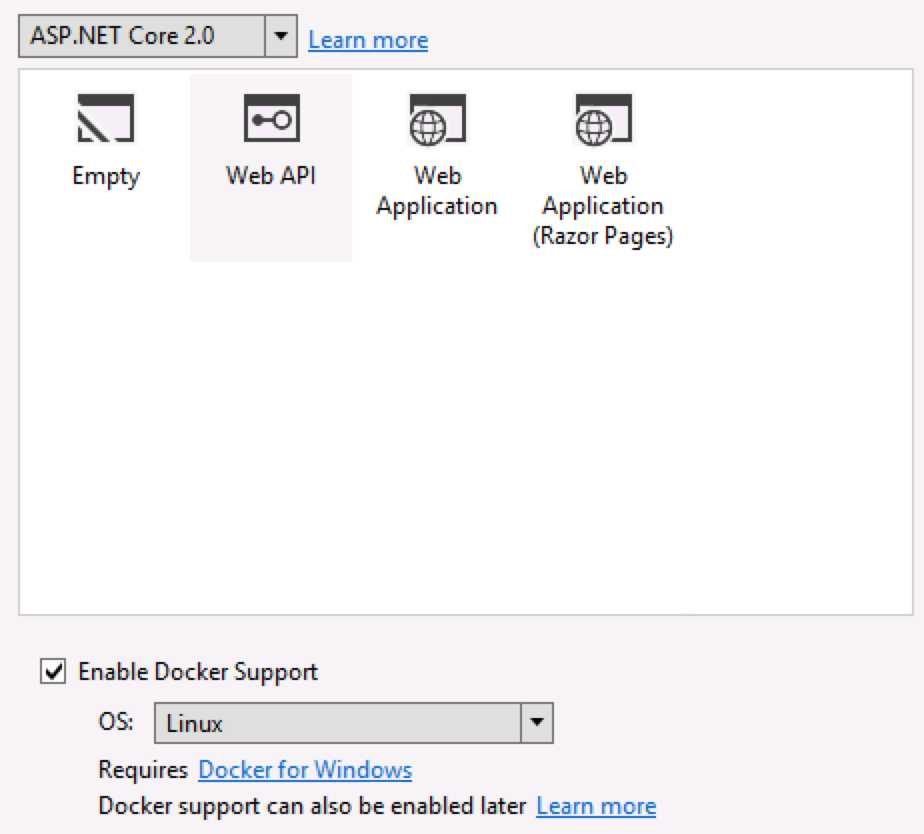Open the Learn more link about Docker support
Image resolution: width=924 pixels, height=834 pixels.
pyautogui.click(x=596, y=806)
